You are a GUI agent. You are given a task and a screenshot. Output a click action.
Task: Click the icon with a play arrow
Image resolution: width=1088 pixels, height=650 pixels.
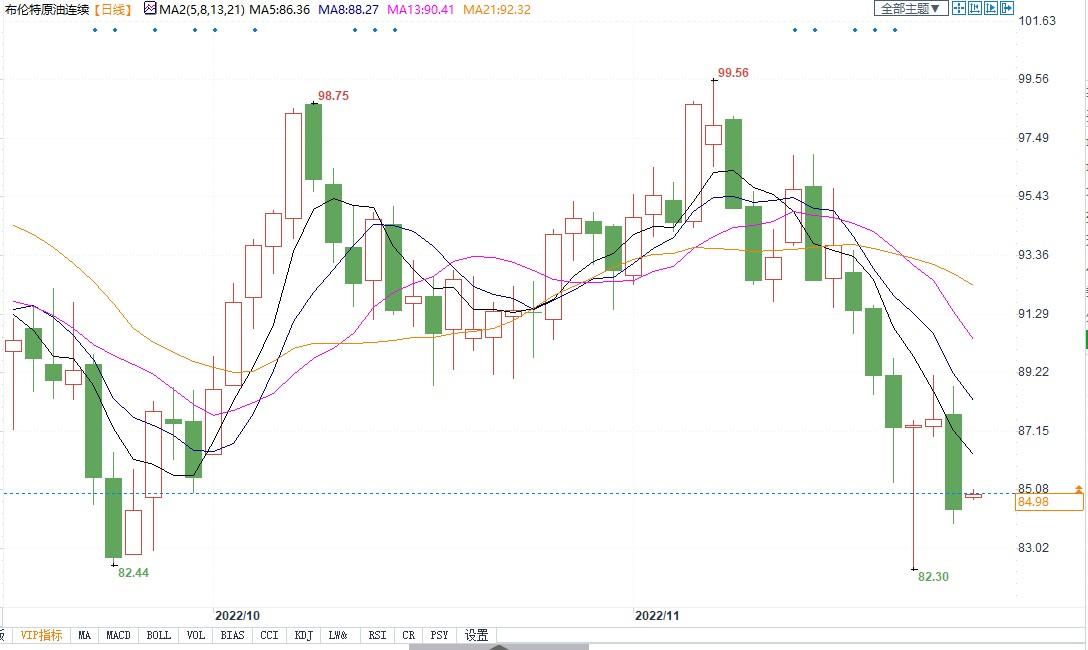(991, 8)
